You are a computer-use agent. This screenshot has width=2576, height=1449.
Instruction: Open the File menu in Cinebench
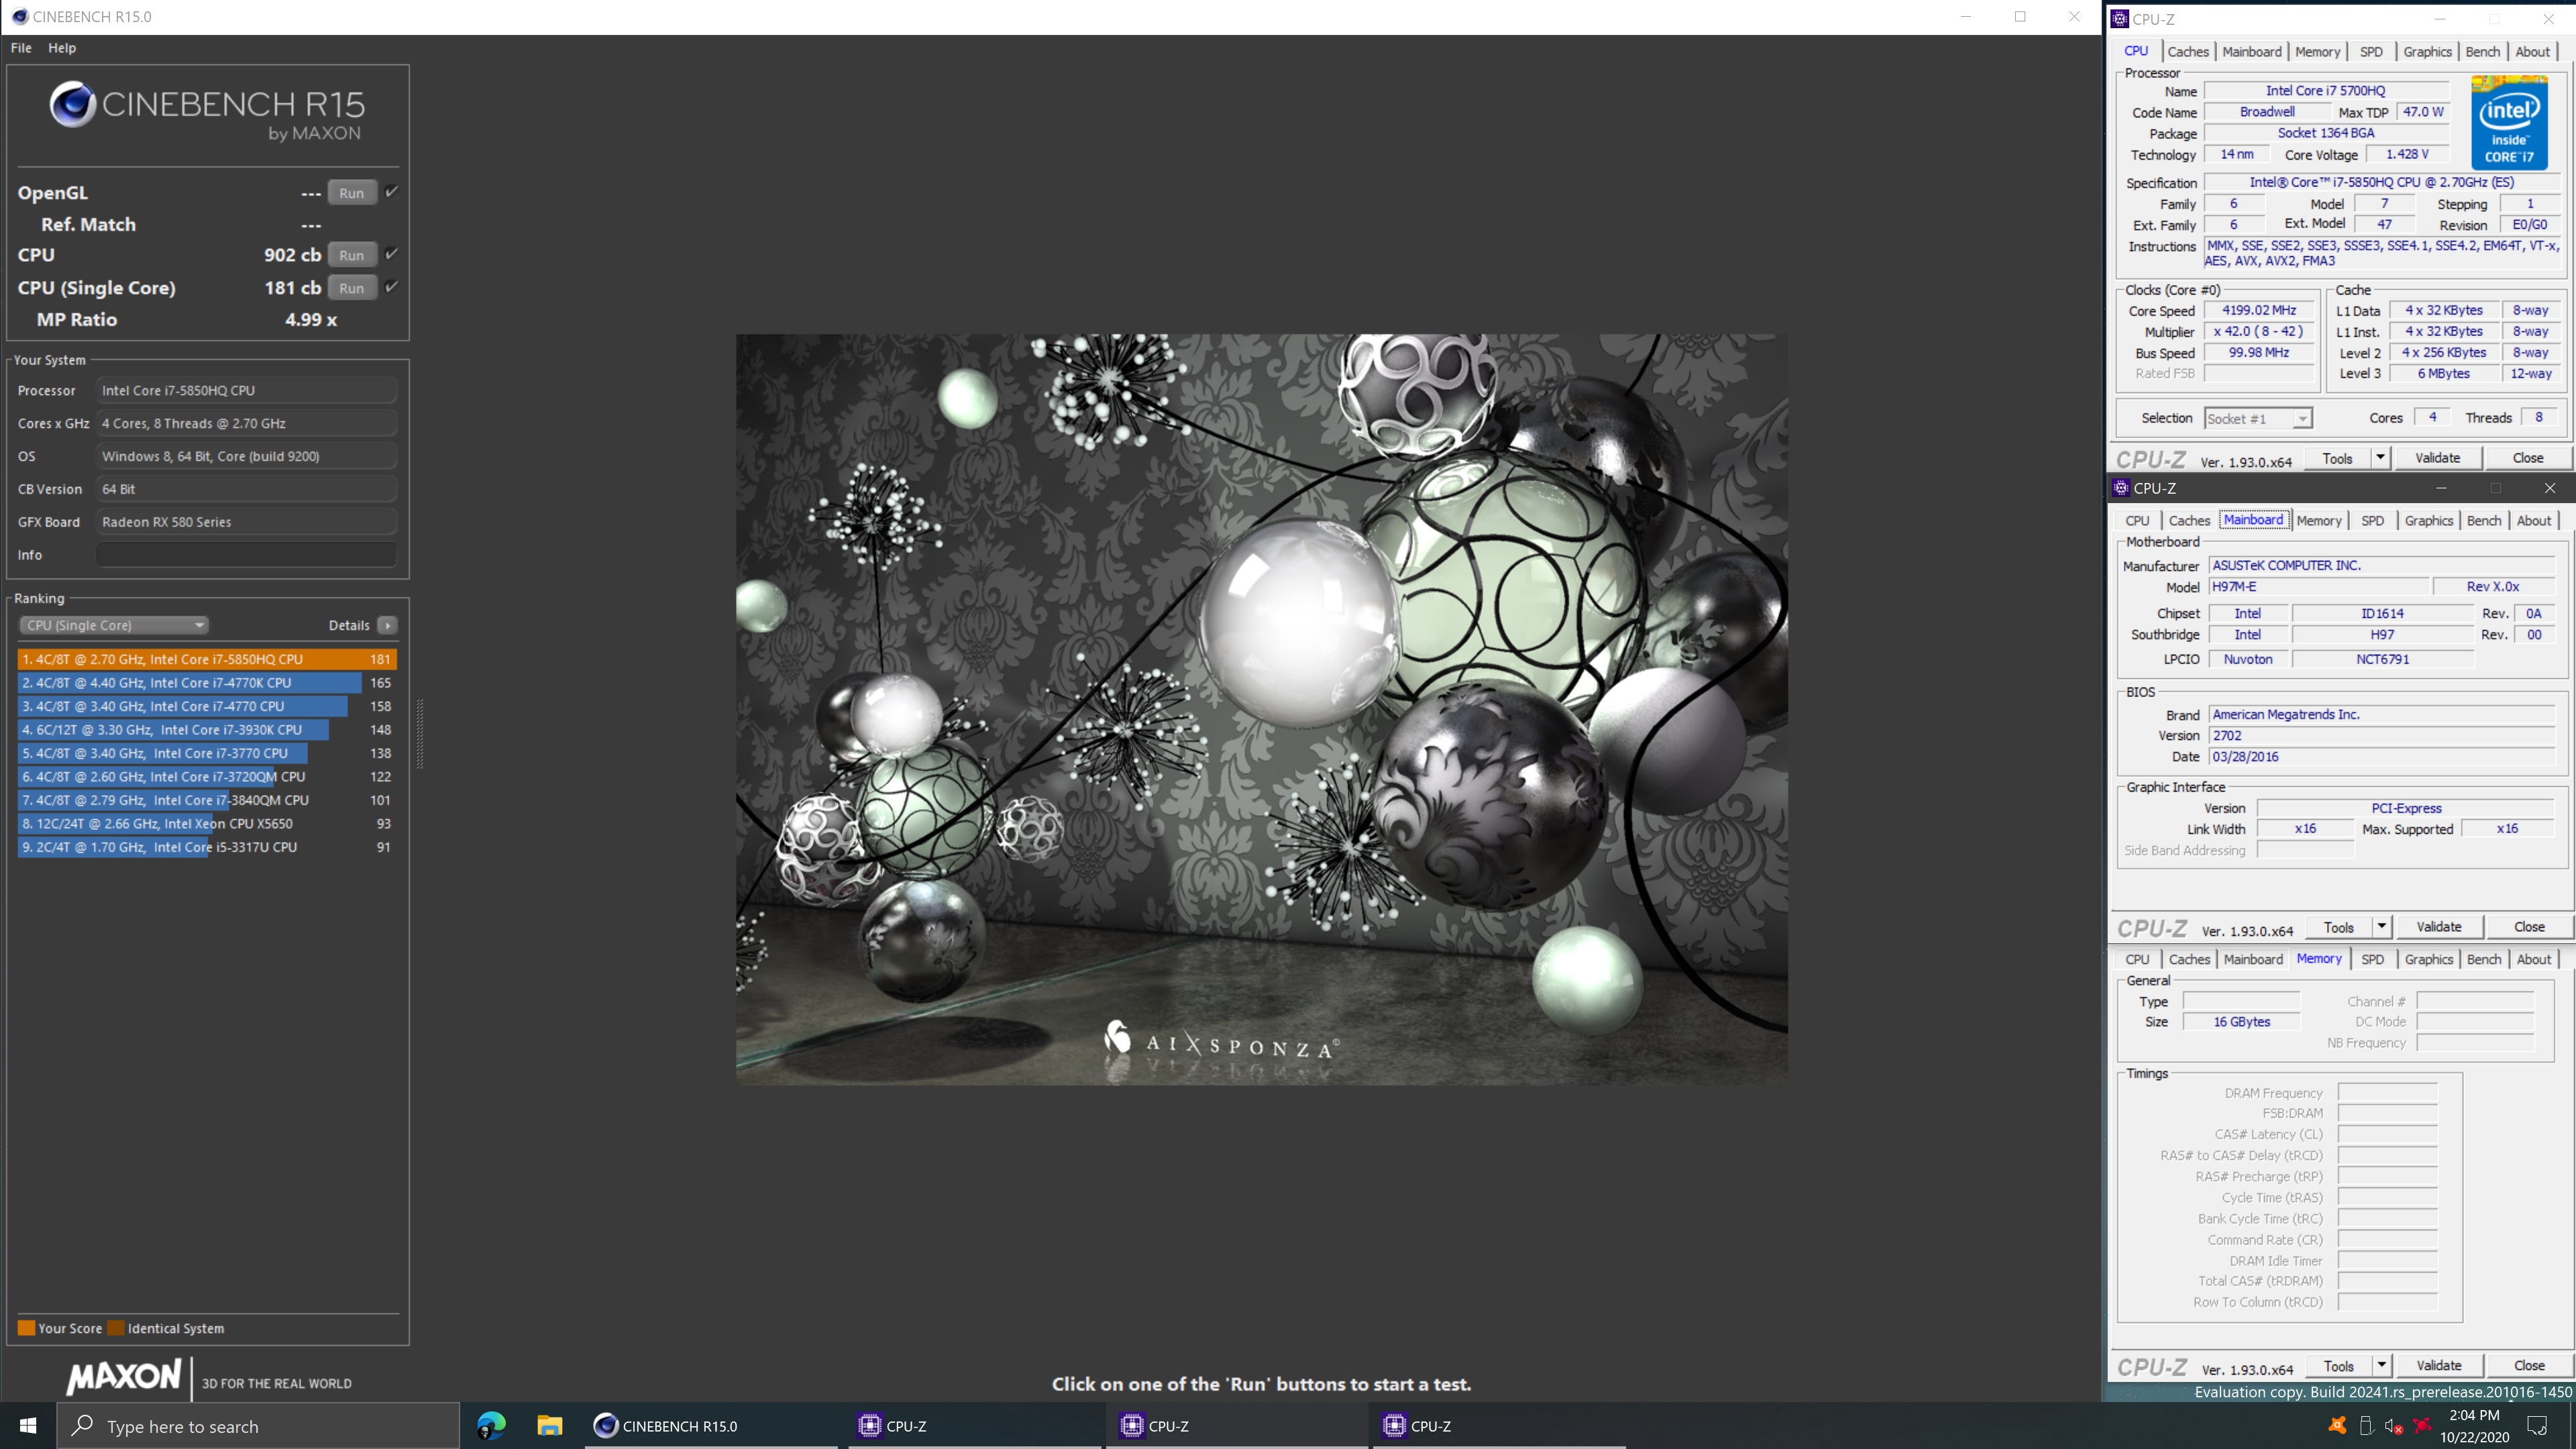click(21, 48)
